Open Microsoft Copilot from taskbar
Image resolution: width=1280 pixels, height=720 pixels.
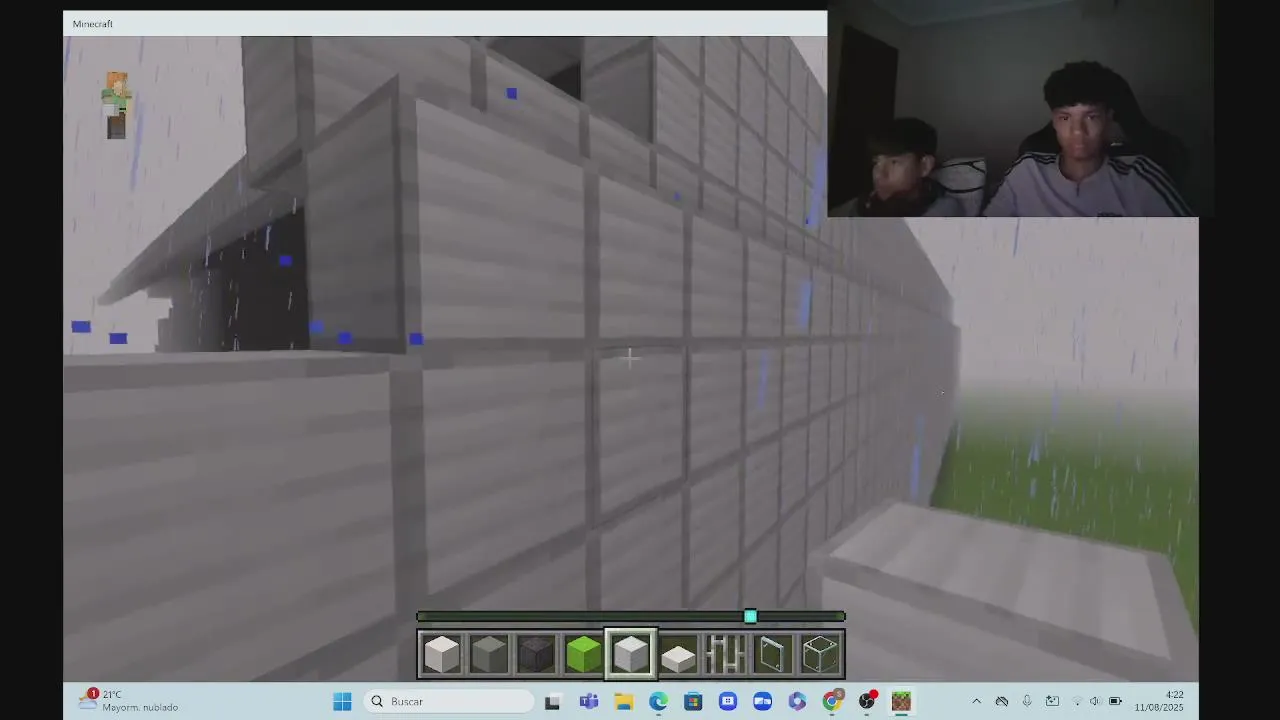[x=797, y=702]
